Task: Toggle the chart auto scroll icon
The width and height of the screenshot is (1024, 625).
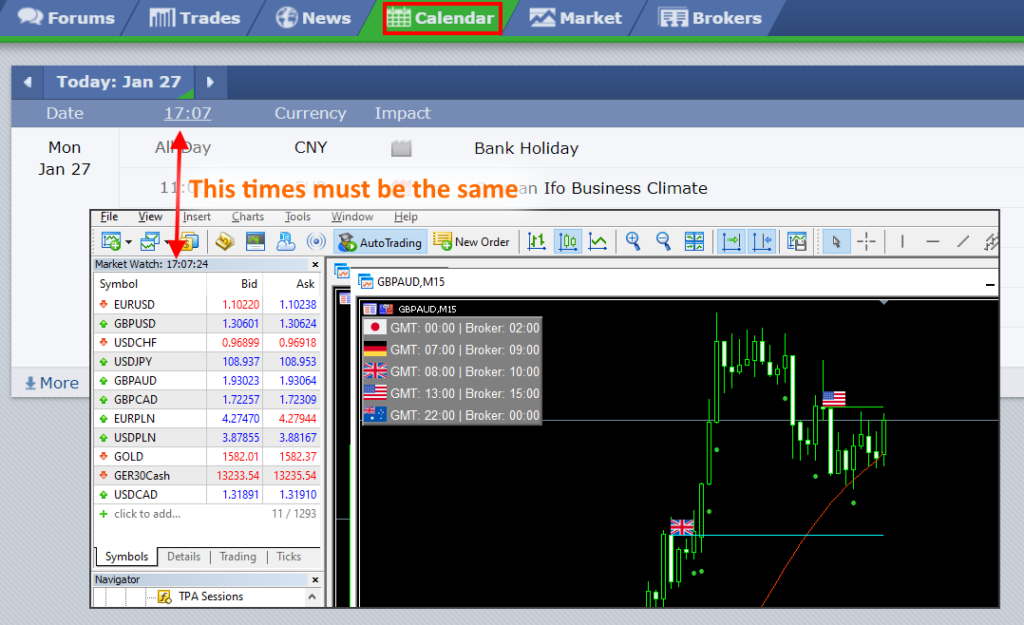Action: (730, 241)
